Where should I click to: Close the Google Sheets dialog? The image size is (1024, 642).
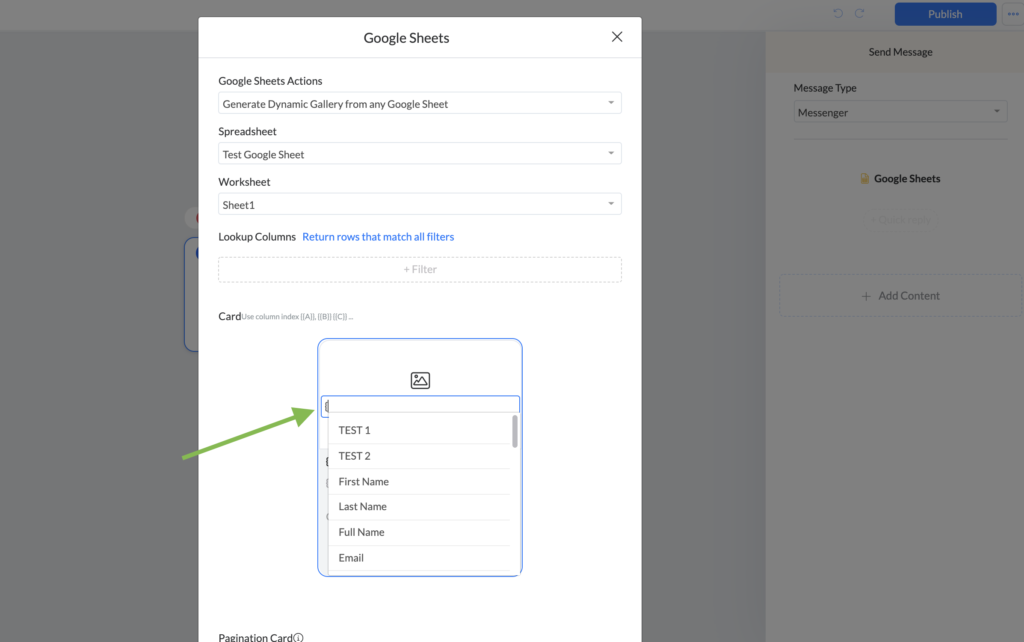617,37
